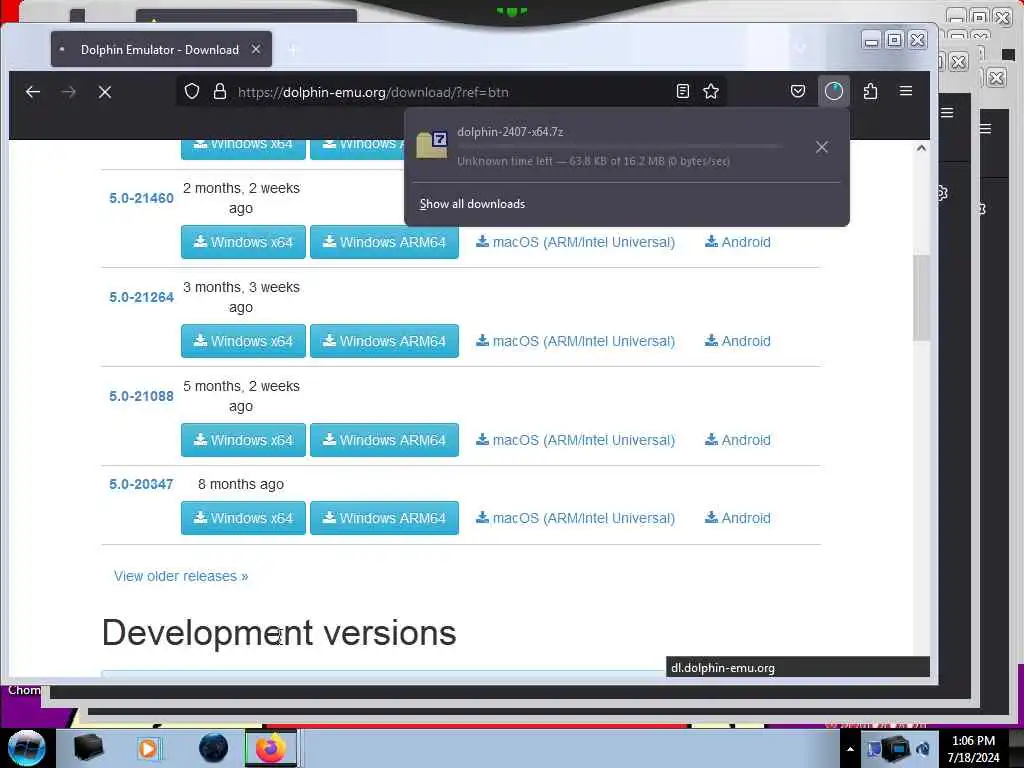Image resolution: width=1024 pixels, height=768 pixels.
Task: Show all downloads
Action: tap(472, 204)
